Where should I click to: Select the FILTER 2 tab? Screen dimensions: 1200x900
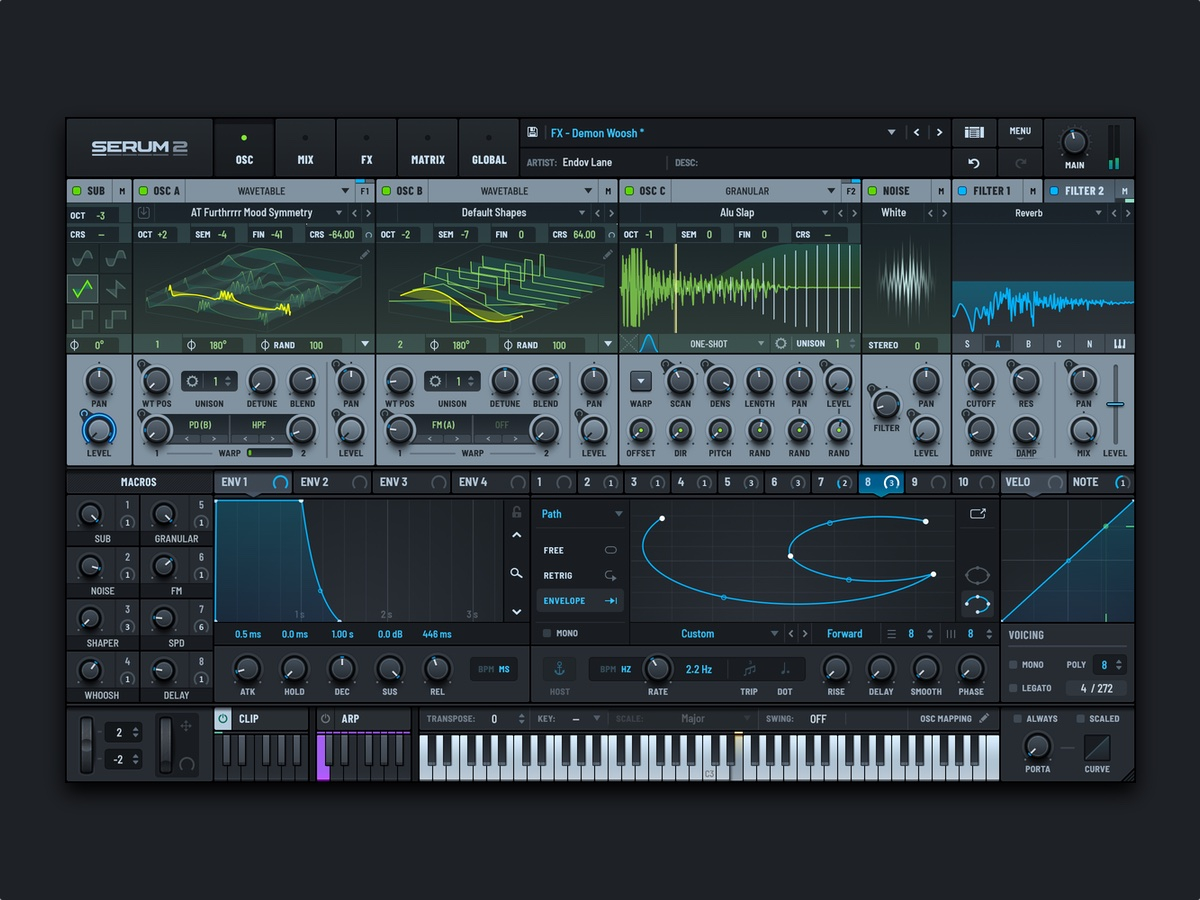[1085, 191]
